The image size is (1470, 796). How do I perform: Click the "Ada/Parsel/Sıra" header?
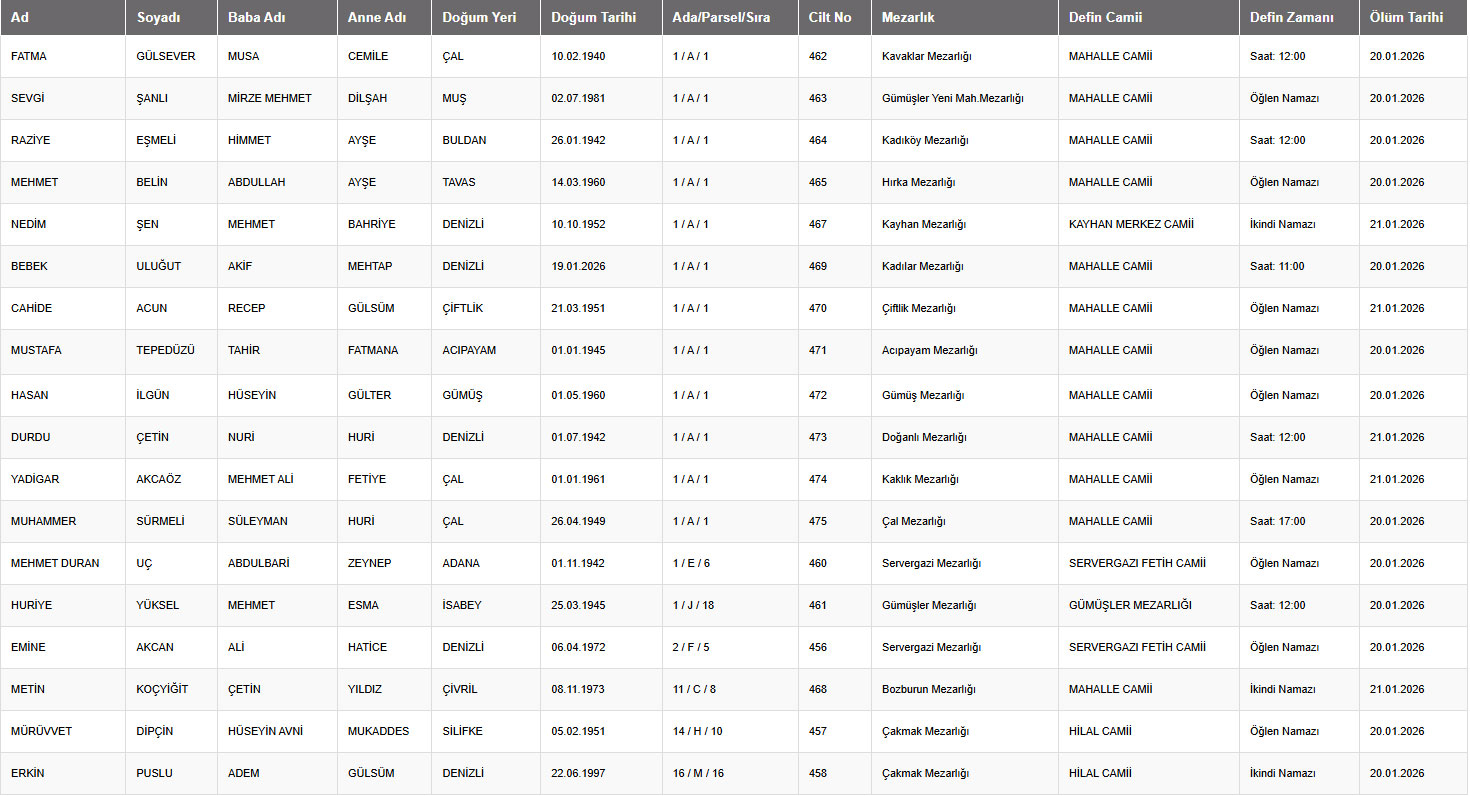coord(721,17)
